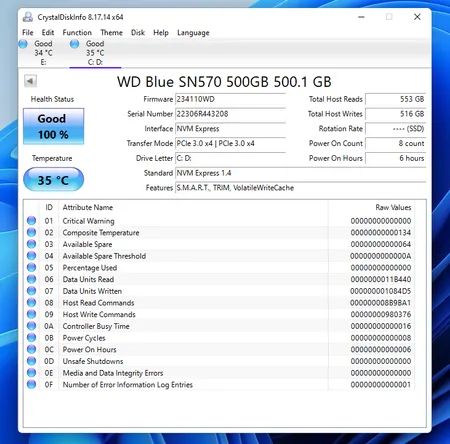
Task: Click the CrystalDiskInfo app icon in title bar
Action: (x=28, y=17)
